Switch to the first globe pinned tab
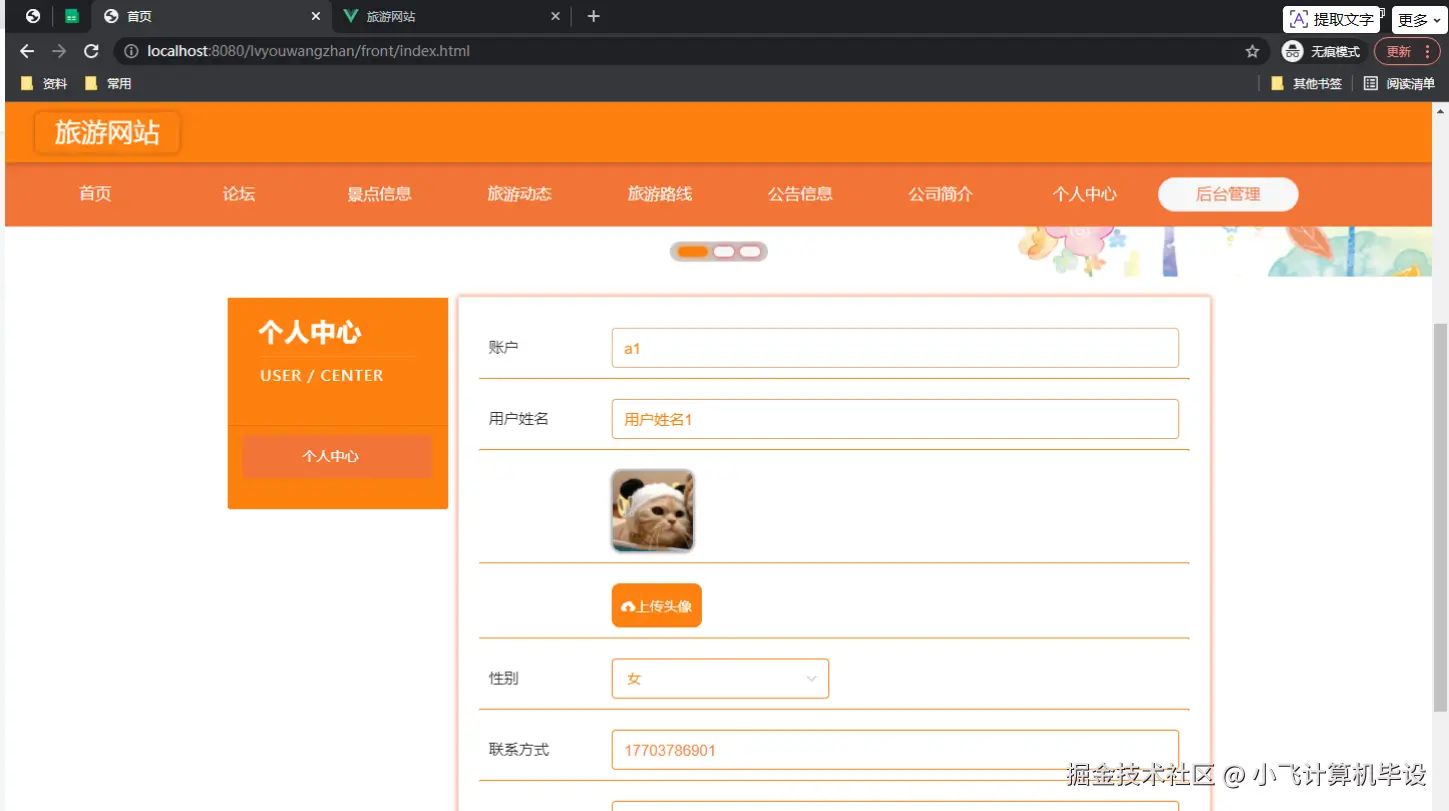Viewport: 1449px width, 811px height. [x=33, y=17]
